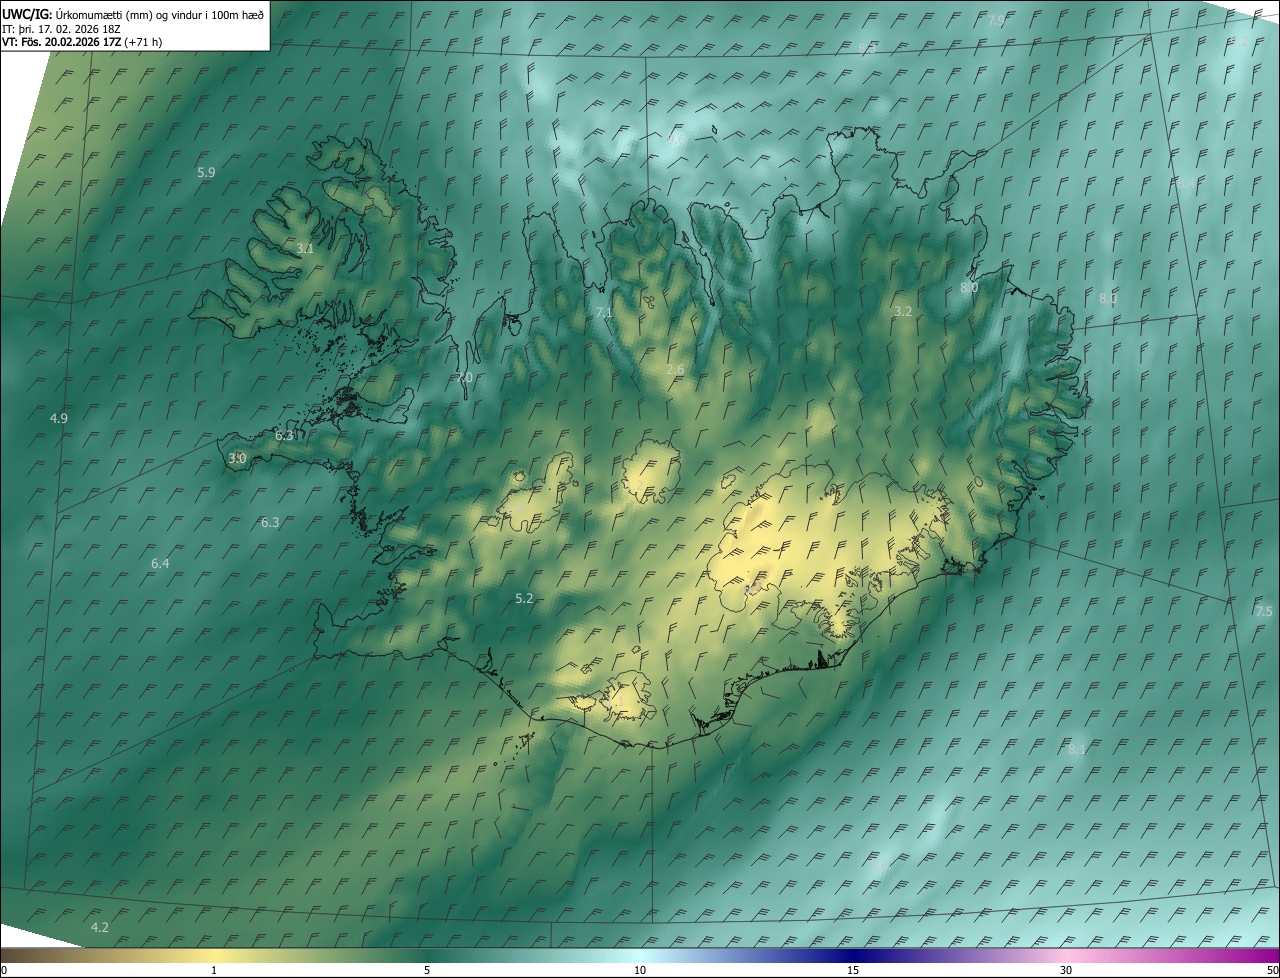Click the 2.6 value in north-central Iceland

(x=675, y=369)
